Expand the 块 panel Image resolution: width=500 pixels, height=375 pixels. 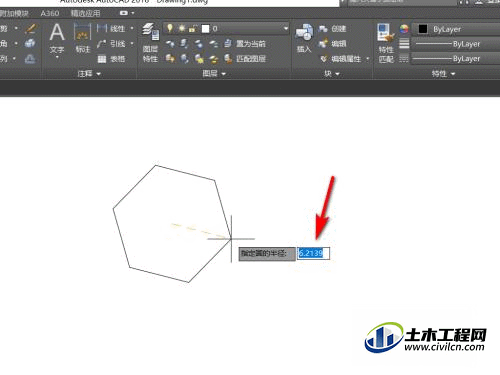(332, 74)
